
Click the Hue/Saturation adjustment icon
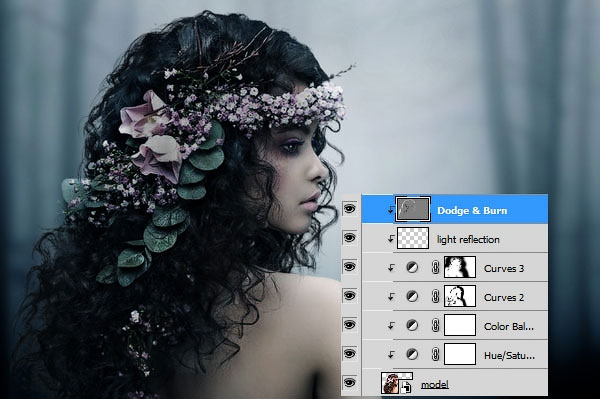(x=412, y=354)
